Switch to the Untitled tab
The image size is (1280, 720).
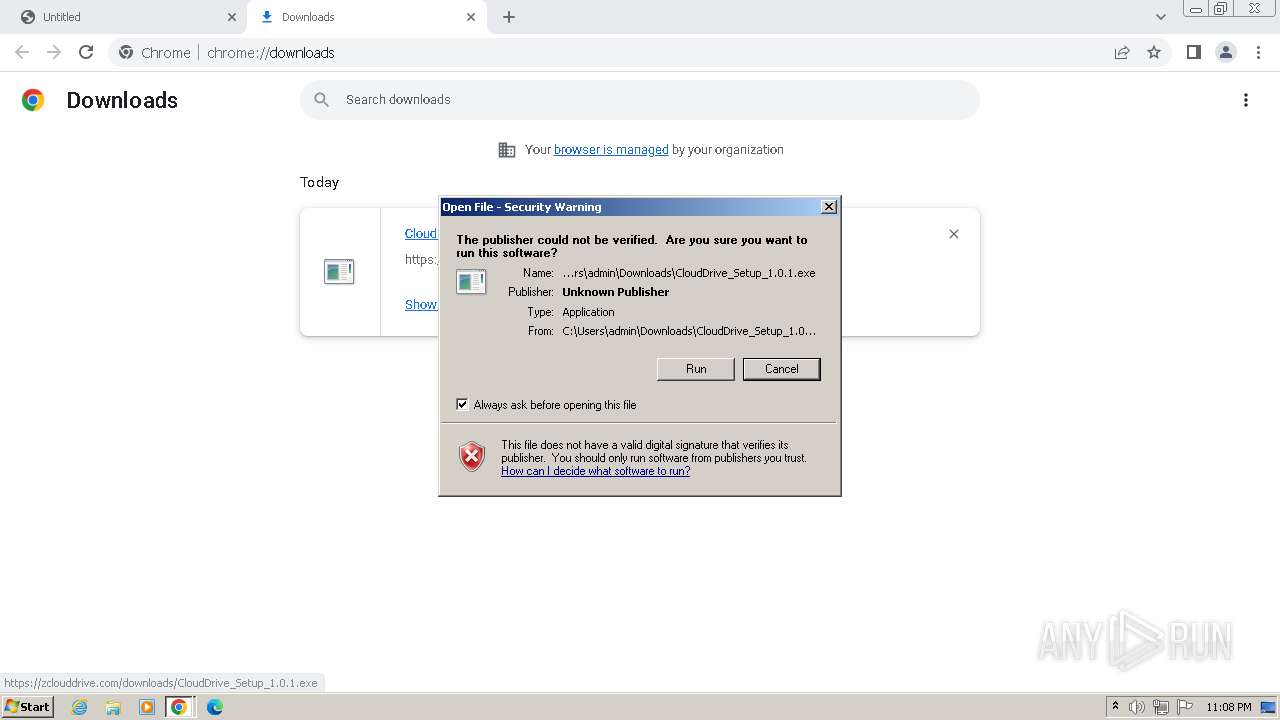click(x=124, y=17)
